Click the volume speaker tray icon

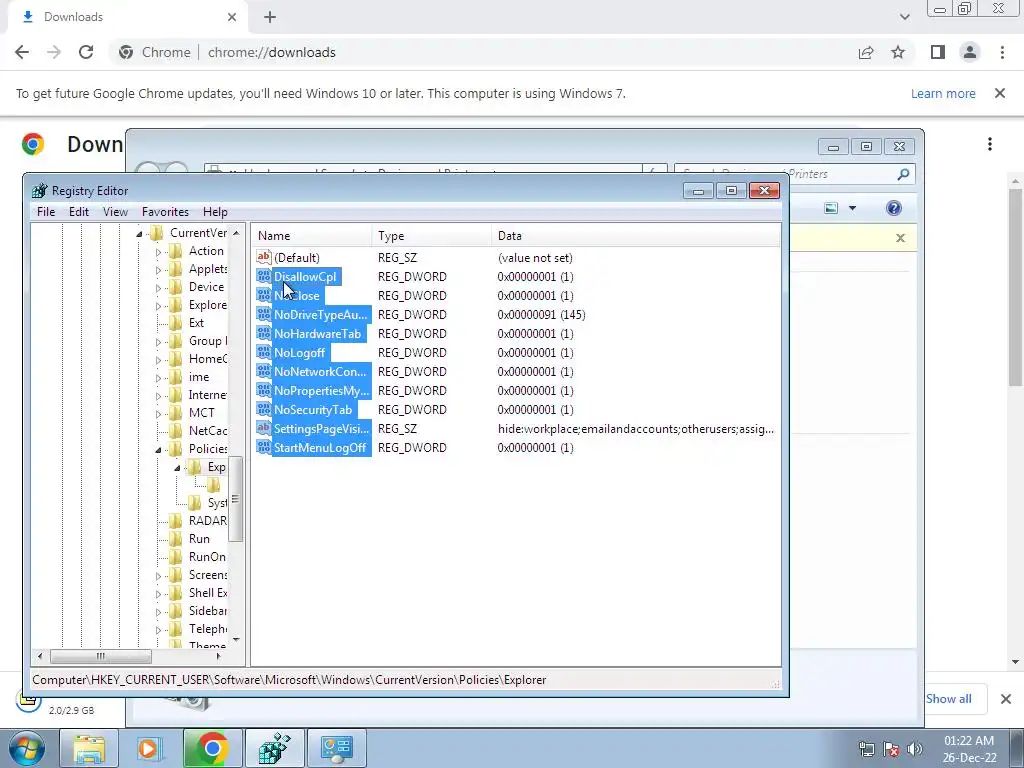(915, 749)
